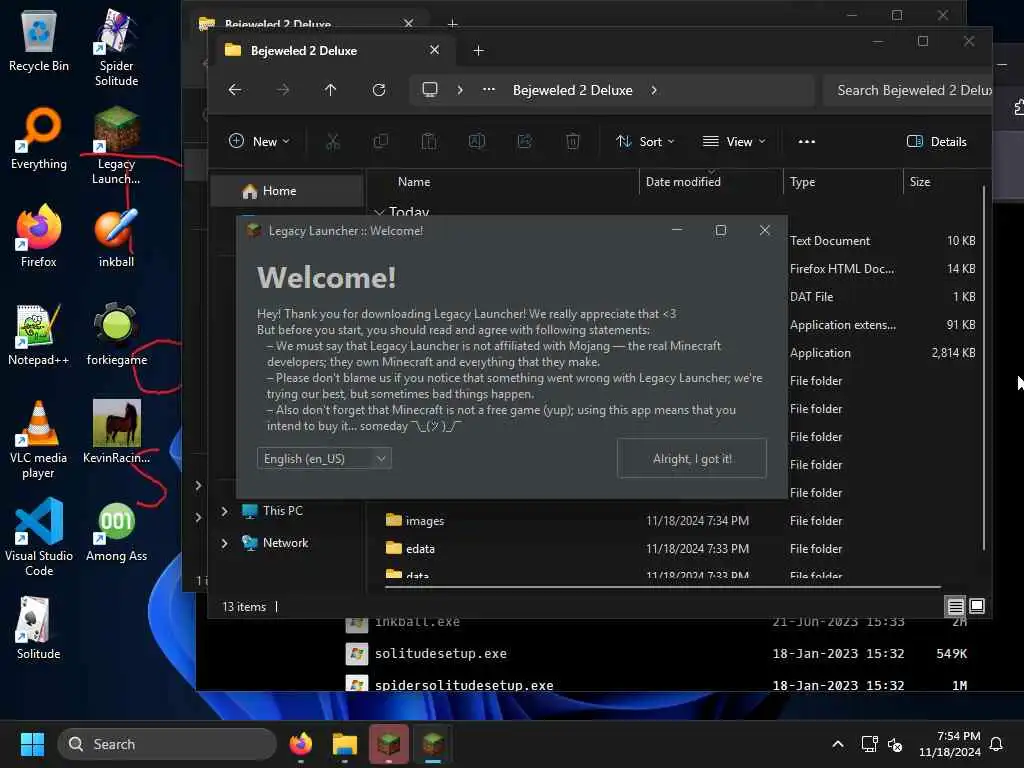
Task: Select the KevinRacing desktop icon
Action: (x=116, y=432)
